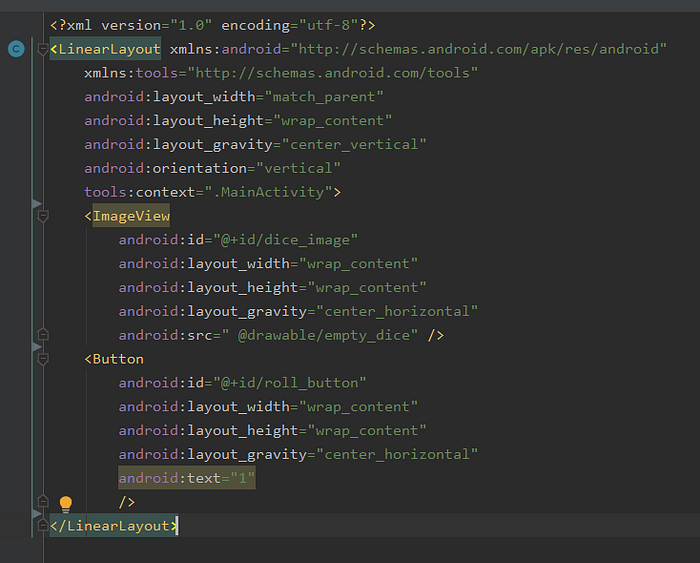Click ImageView's layout_gravity center_horizontal value
This screenshot has width=700, height=563.
coord(397,311)
